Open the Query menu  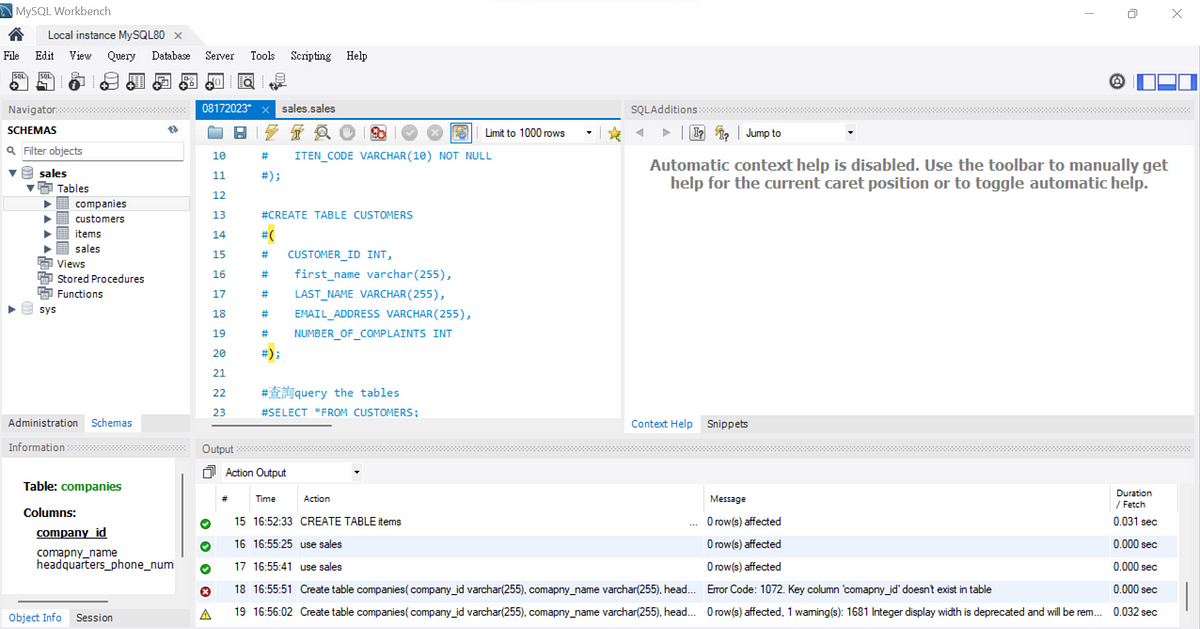(121, 56)
